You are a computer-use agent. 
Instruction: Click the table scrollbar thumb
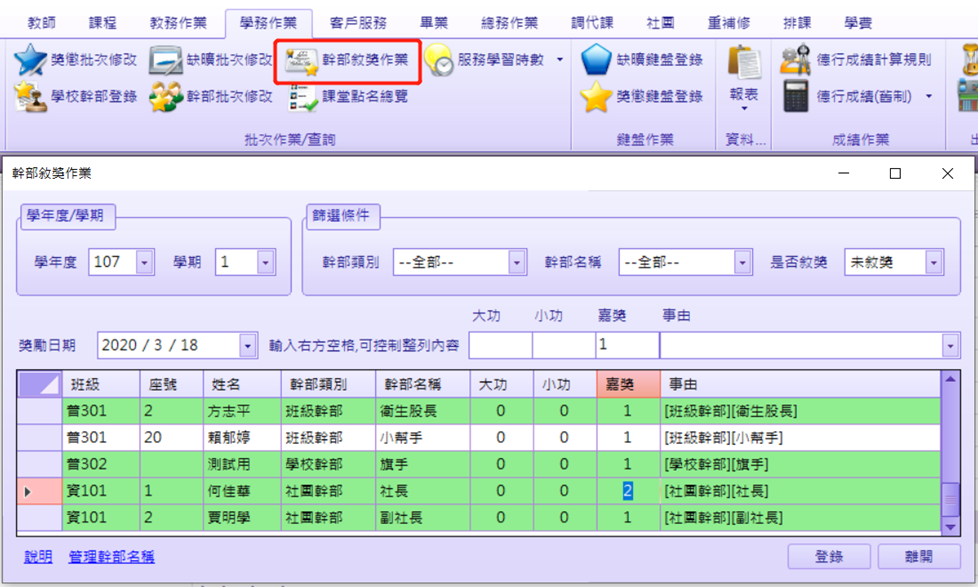950,500
